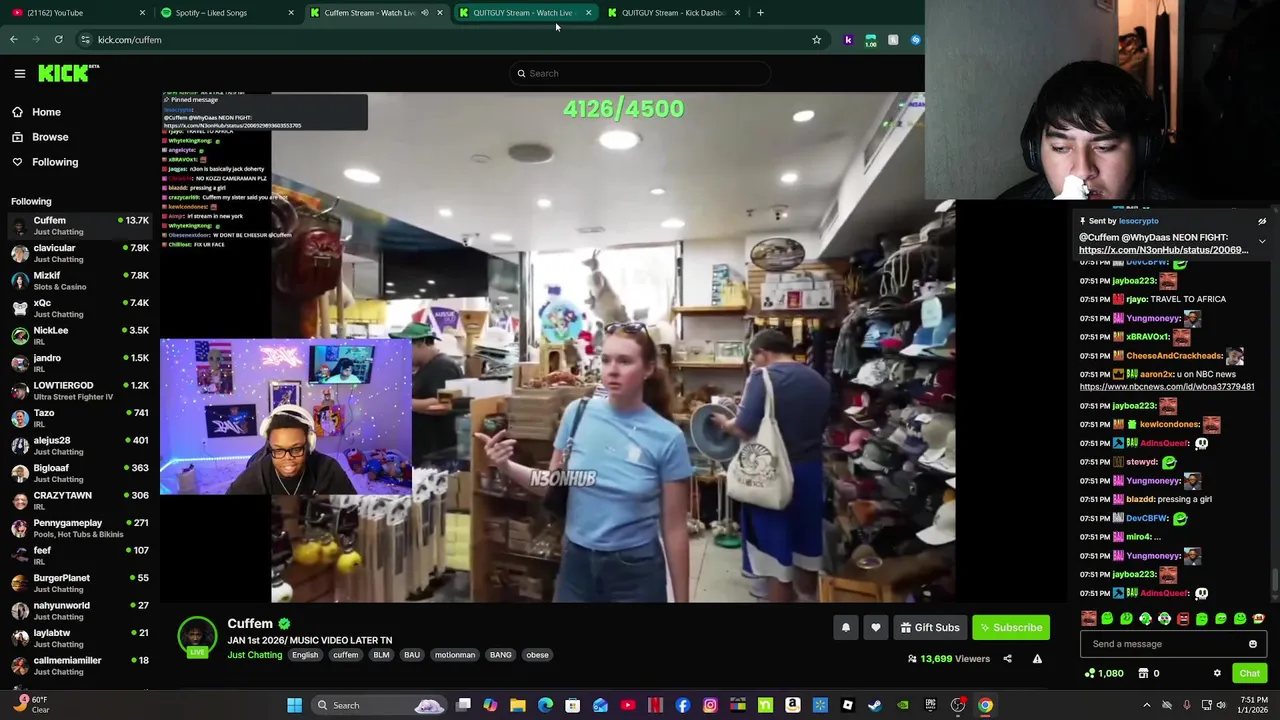
Task: Click the BLM stream tag
Action: [381, 655]
